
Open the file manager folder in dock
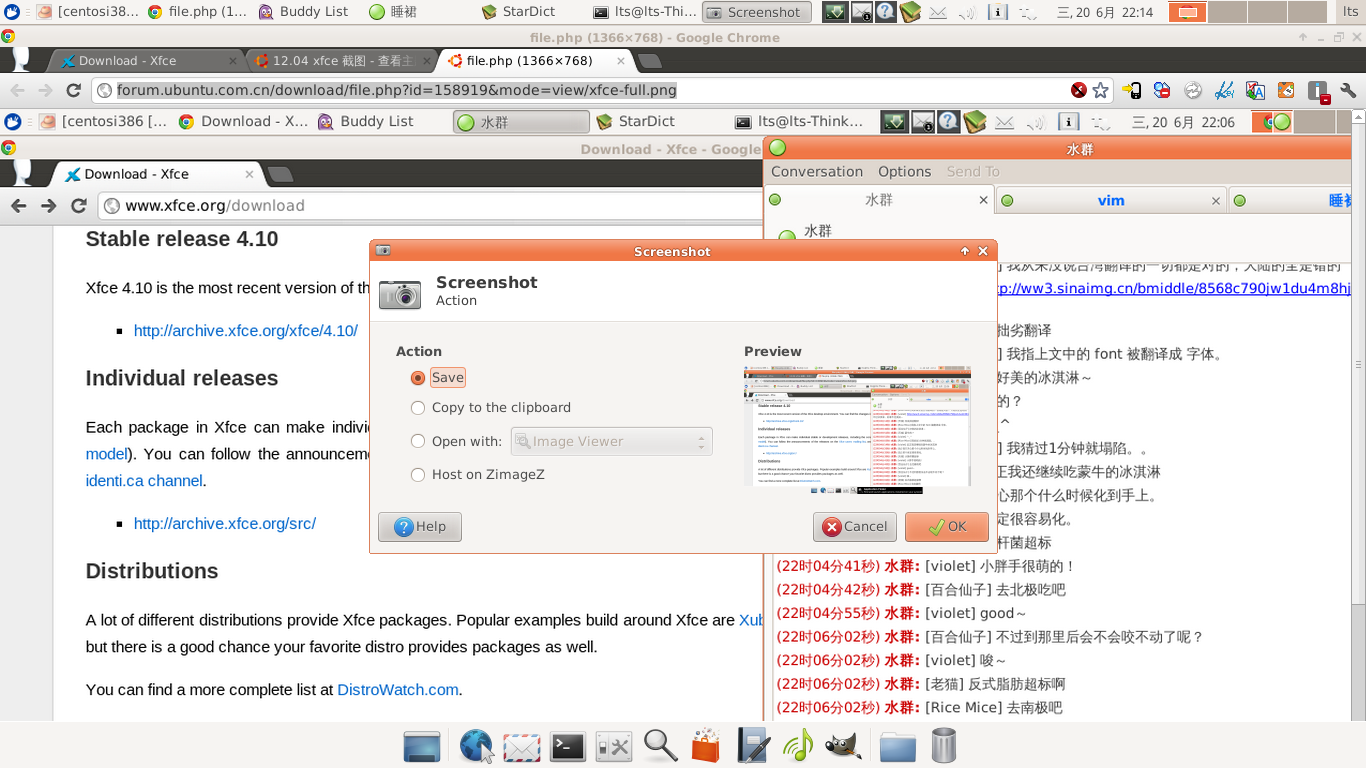[898, 747]
